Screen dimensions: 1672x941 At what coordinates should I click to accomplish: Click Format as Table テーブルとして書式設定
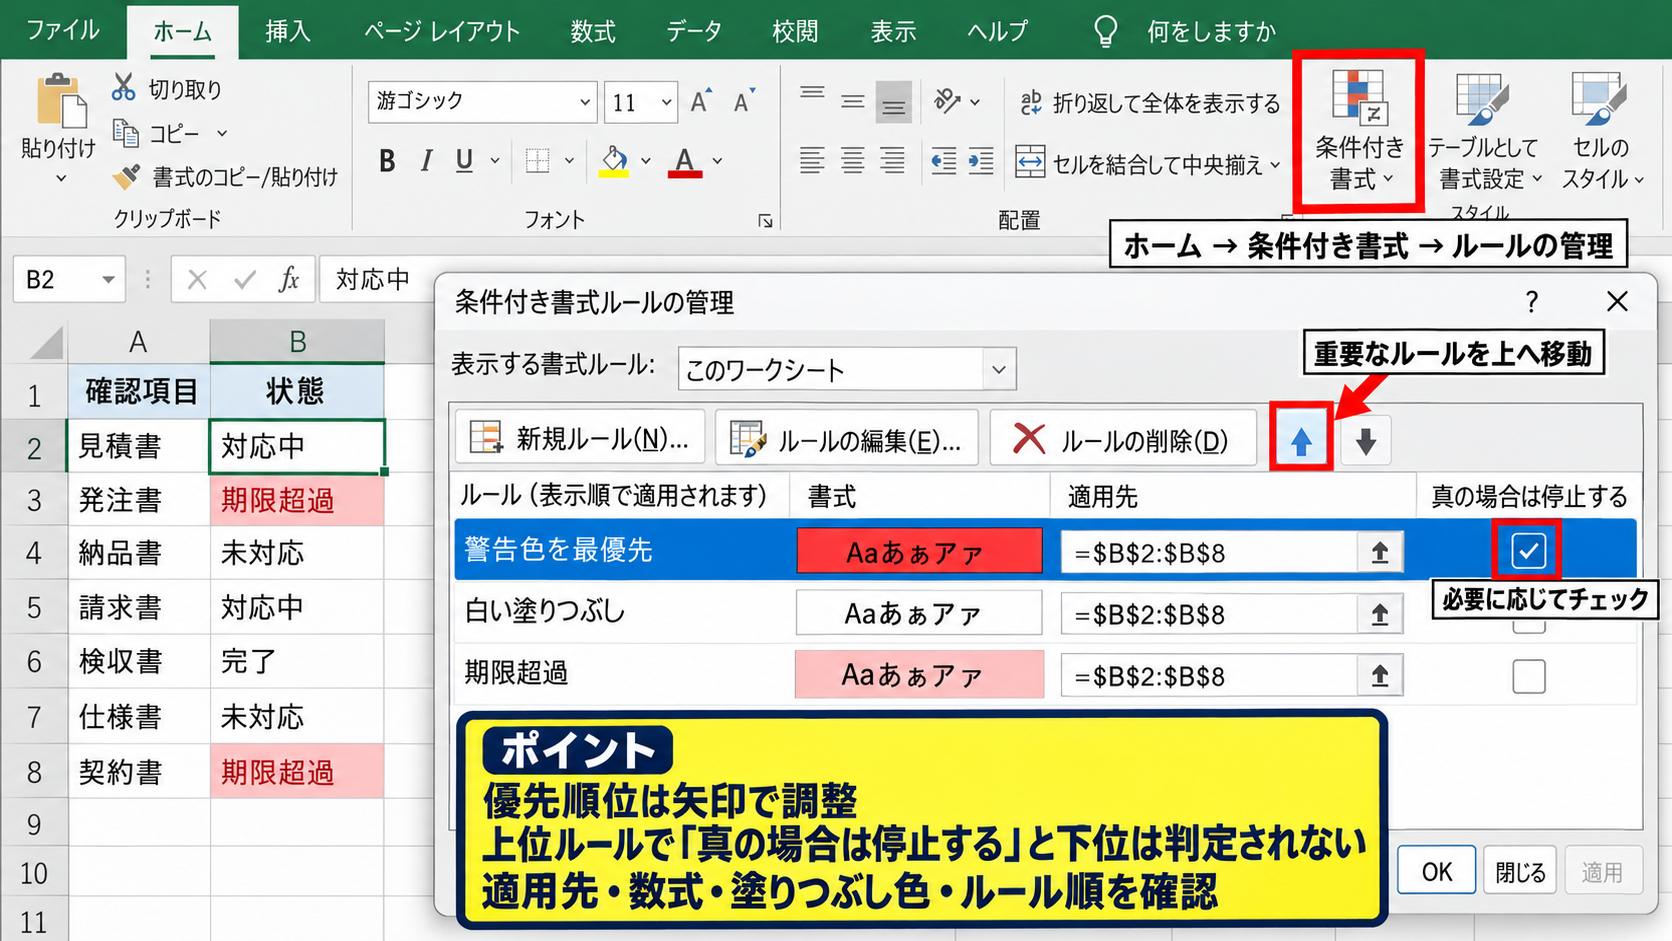click(1484, 132)
